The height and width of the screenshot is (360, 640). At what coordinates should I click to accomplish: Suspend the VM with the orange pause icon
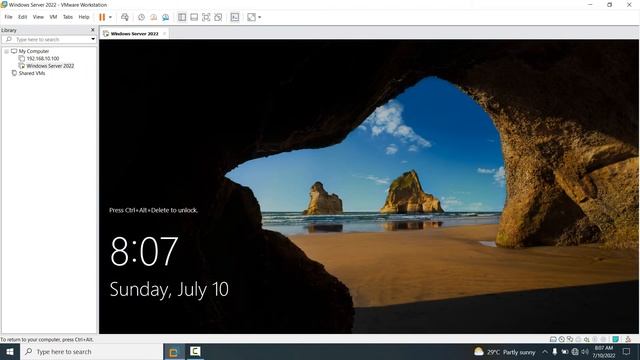click(102, 17)
